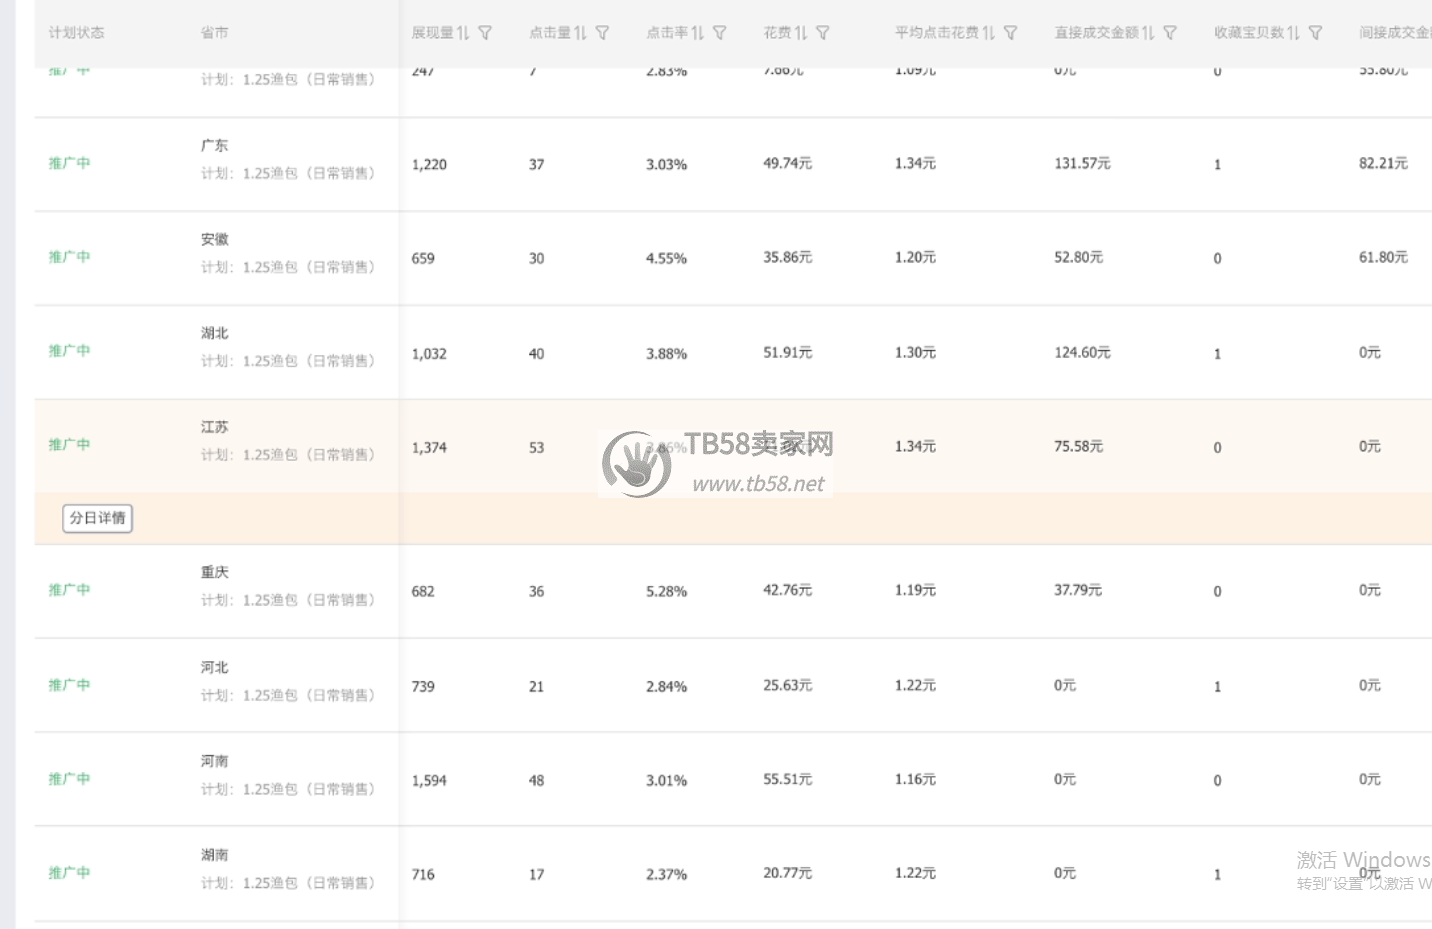Click the 分日详情 button
This screenshot has width=1432, height=929.
tap(97, 518)
